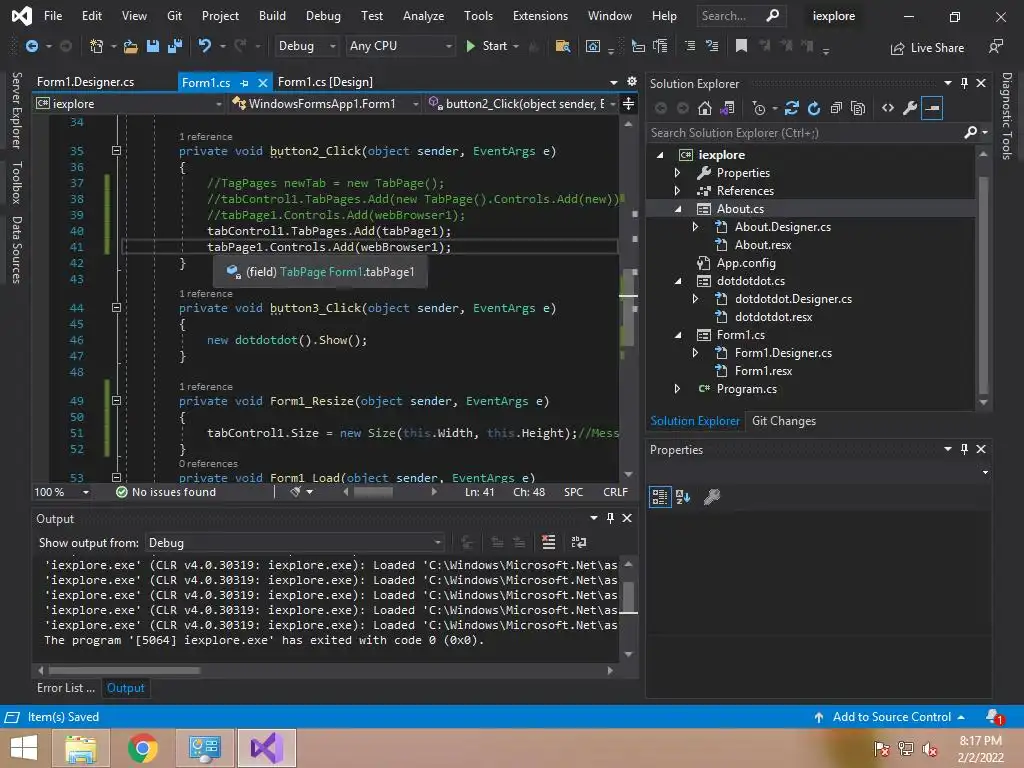Clear All output in Output panel
Viewport: 1024px width, 768px height.
pos(549,542)
